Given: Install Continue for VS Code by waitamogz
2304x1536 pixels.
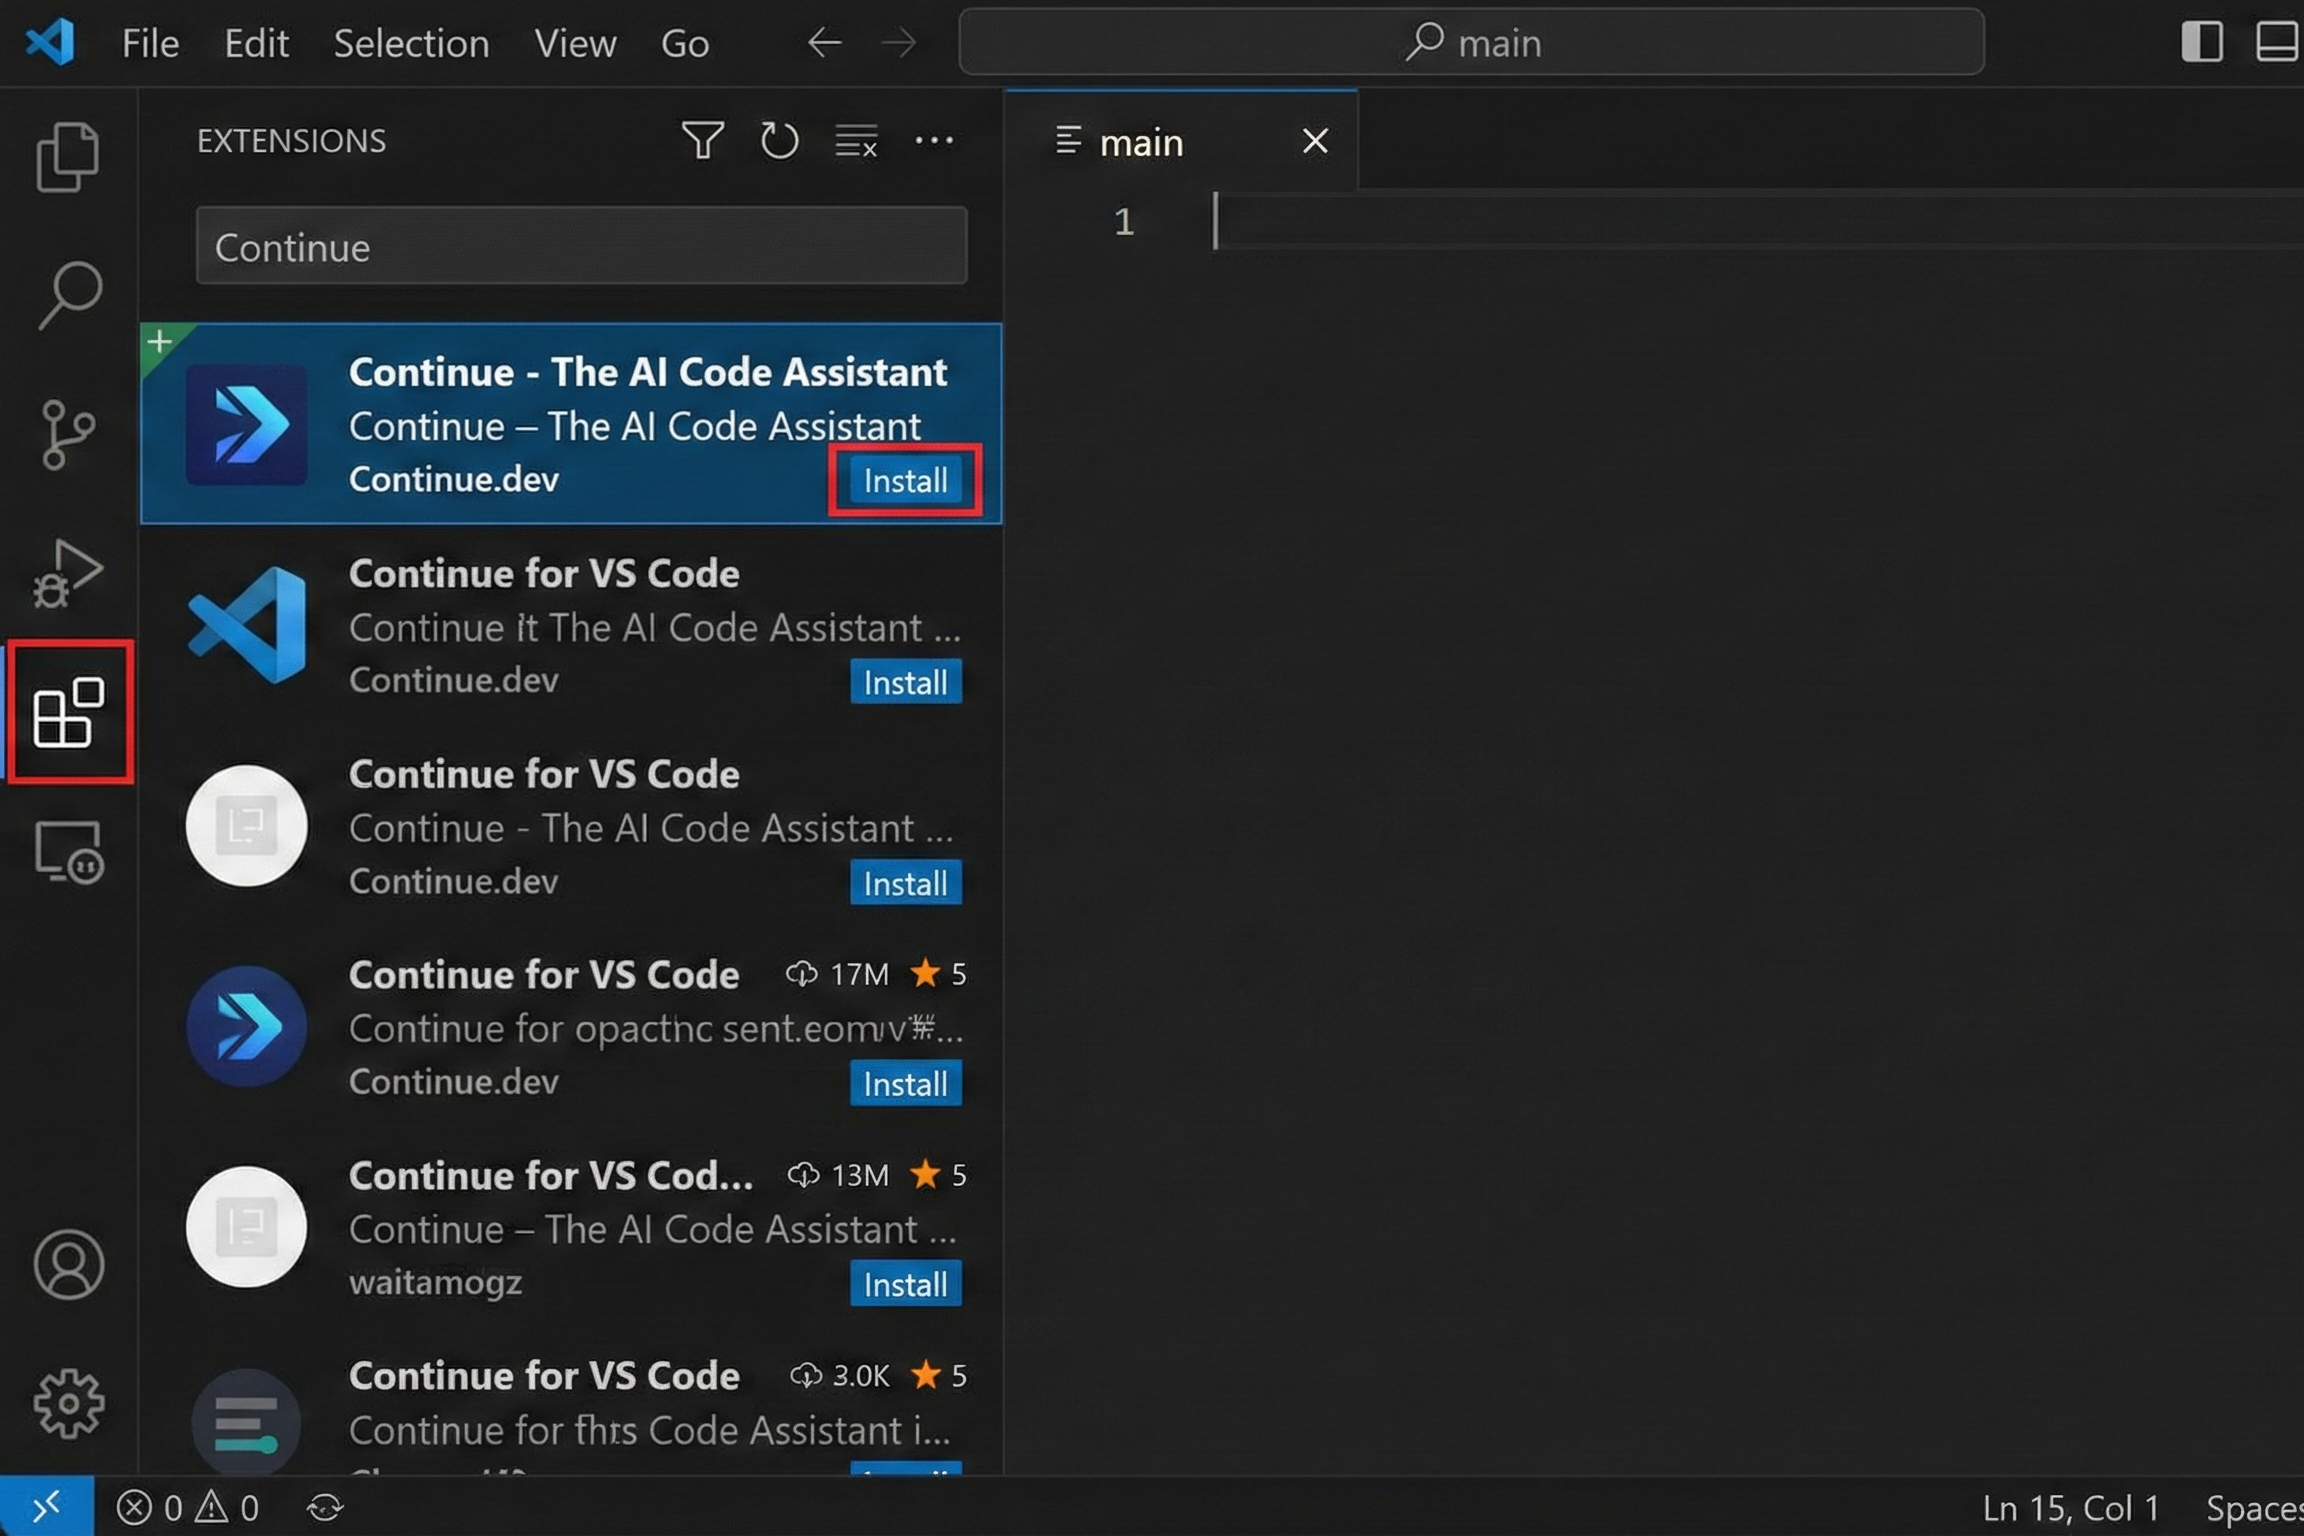Looking at the screenshot, I should [x=905, y=1284].
